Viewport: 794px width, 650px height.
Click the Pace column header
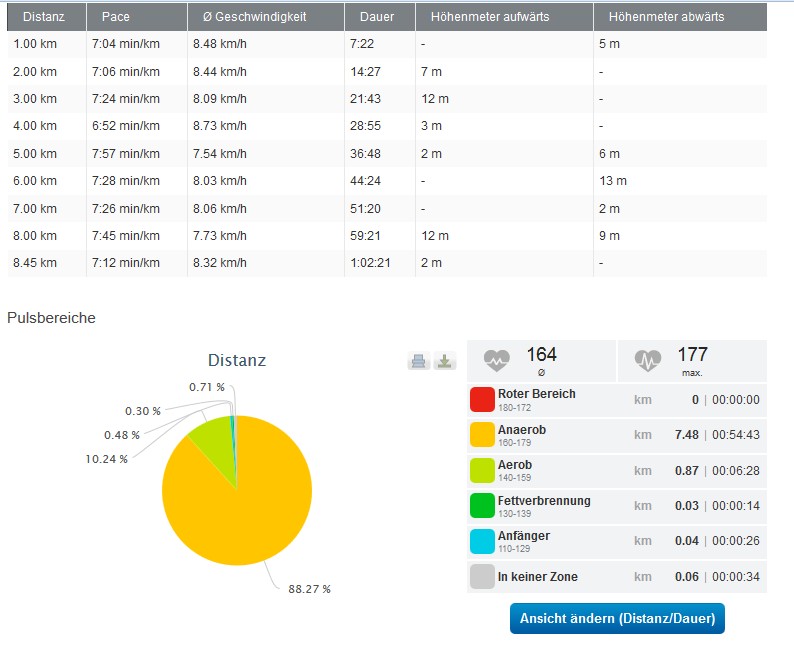(x=116, y=17)
